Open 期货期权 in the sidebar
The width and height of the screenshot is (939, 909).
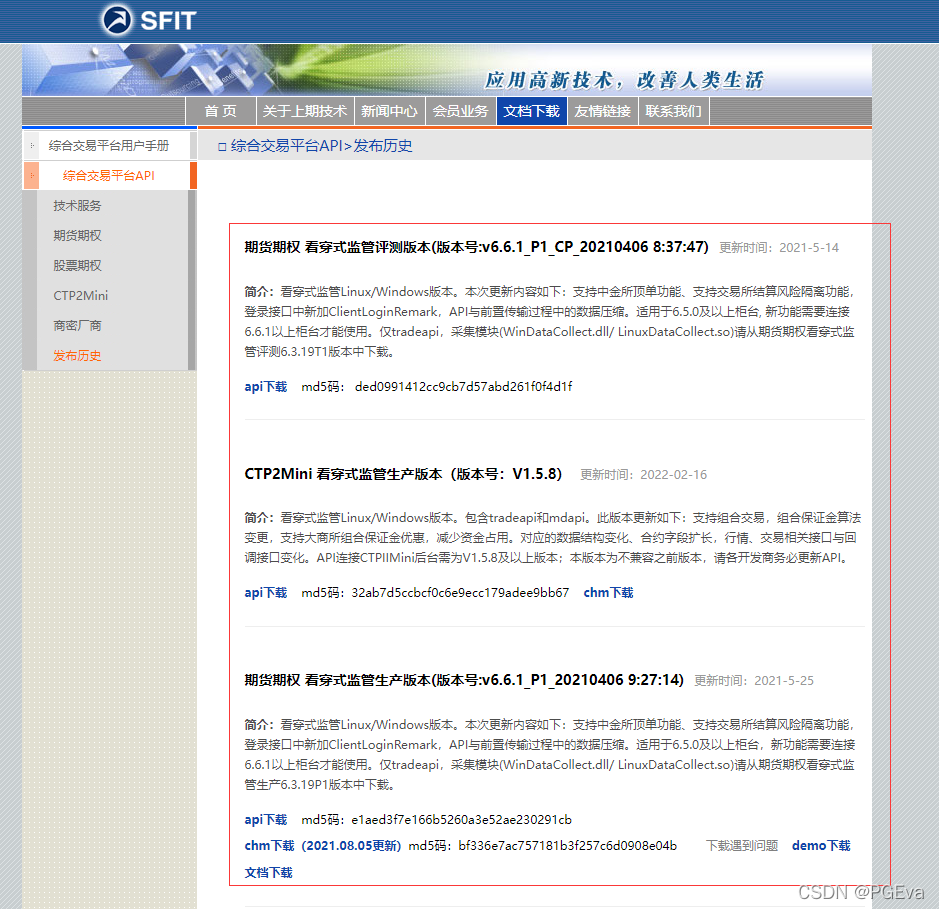click(77, 235)
